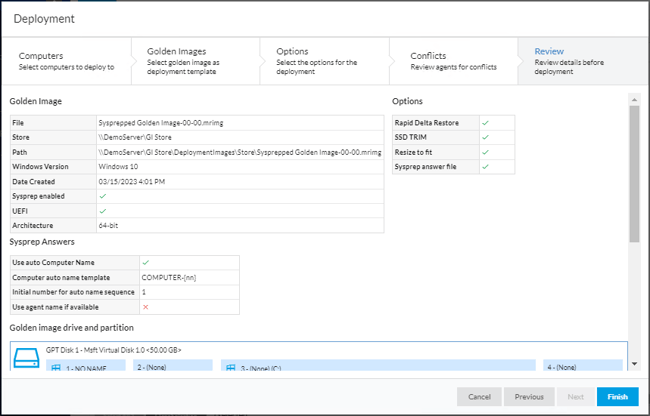Click the Sysprep enabled green checkmark
Image resolution: width=650 pixels, height=416 pixels.
pyautogui.click(x=103, y=196)
